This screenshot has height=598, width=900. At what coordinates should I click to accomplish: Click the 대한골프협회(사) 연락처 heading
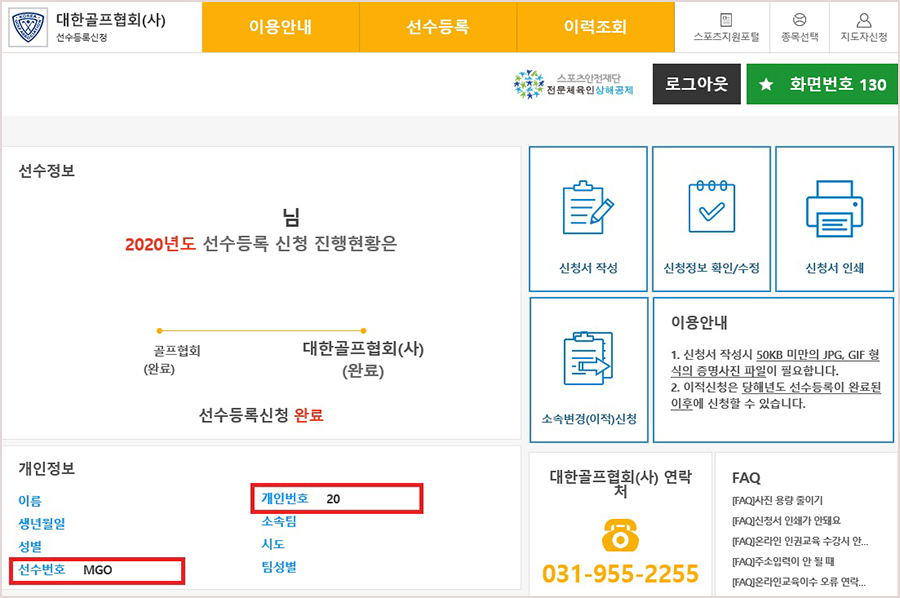(x=620, y=484)
